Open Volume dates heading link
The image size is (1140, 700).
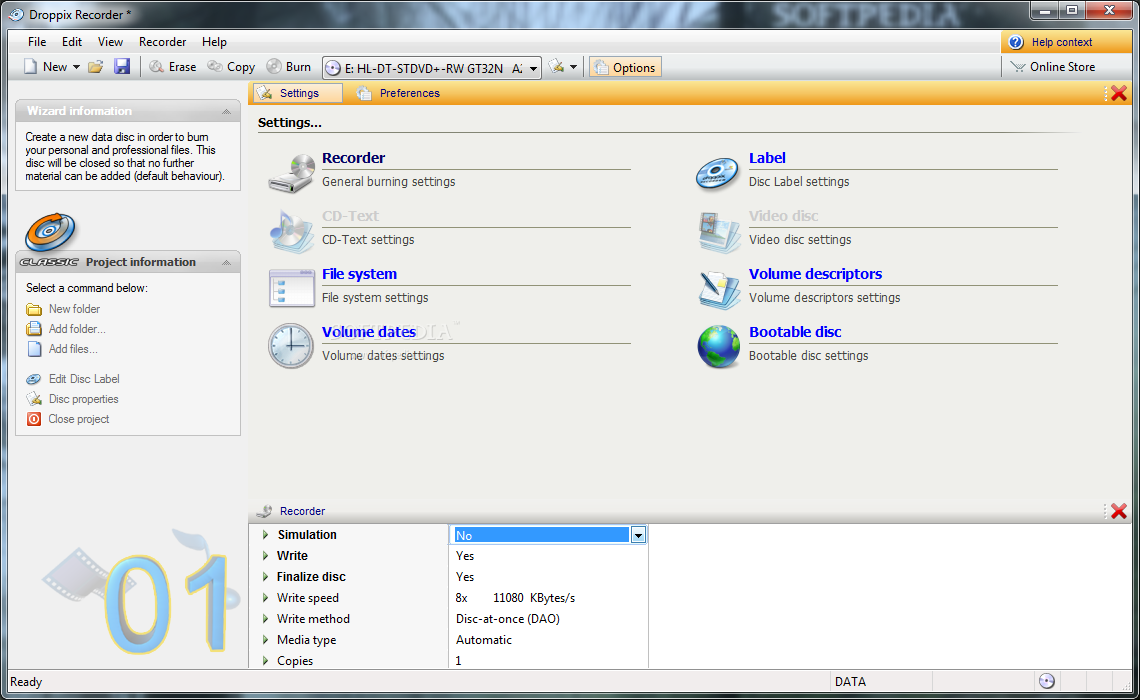(x=369, y=332)
